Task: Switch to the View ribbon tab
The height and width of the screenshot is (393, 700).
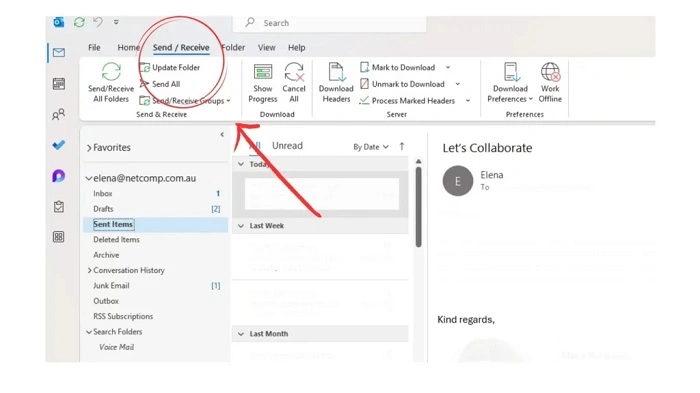Action: (267, 47)
